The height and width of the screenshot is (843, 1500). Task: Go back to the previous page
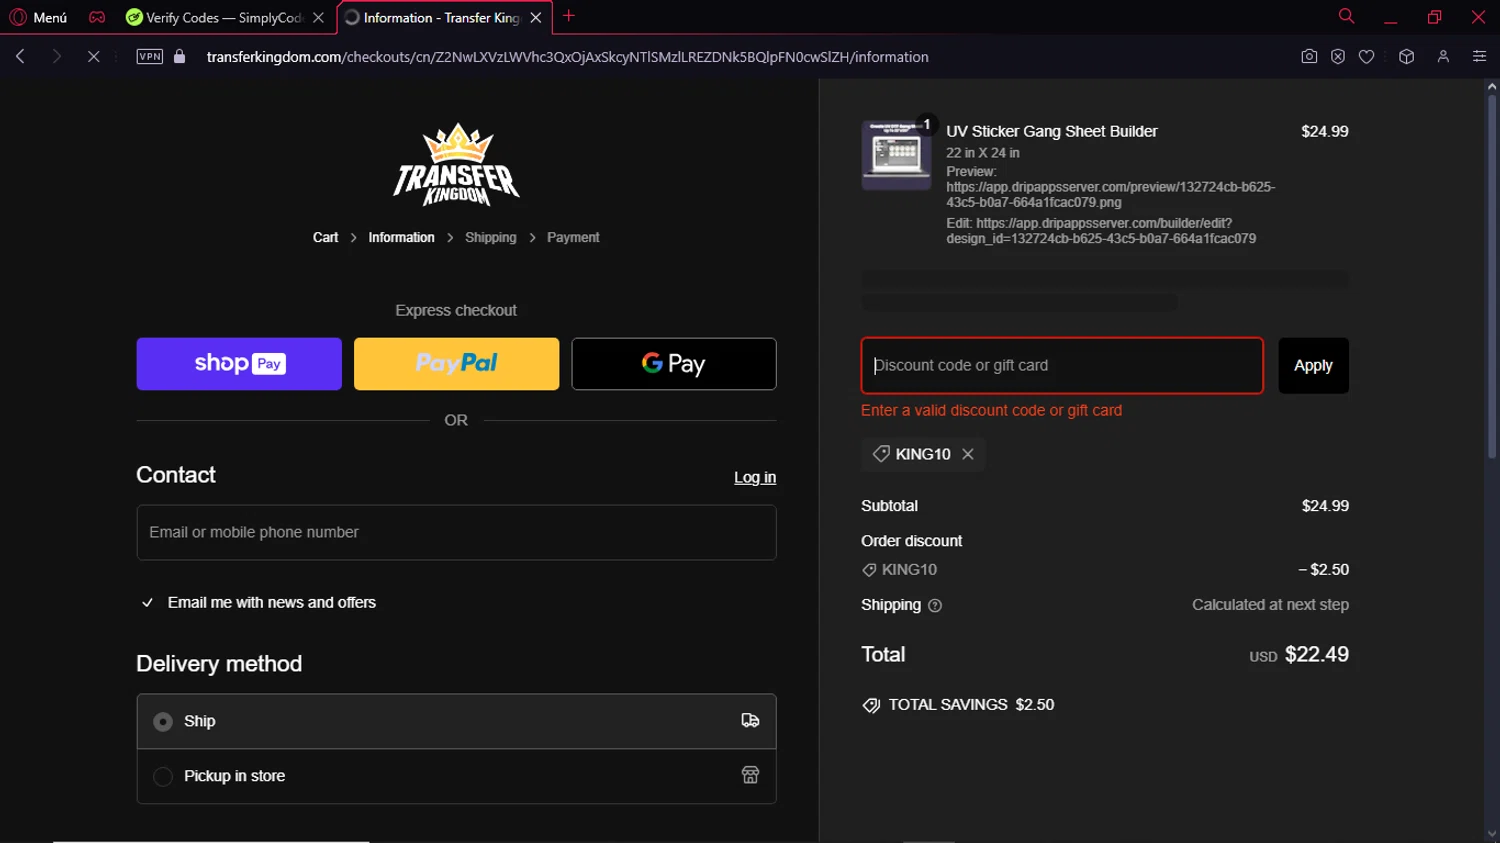20,57
